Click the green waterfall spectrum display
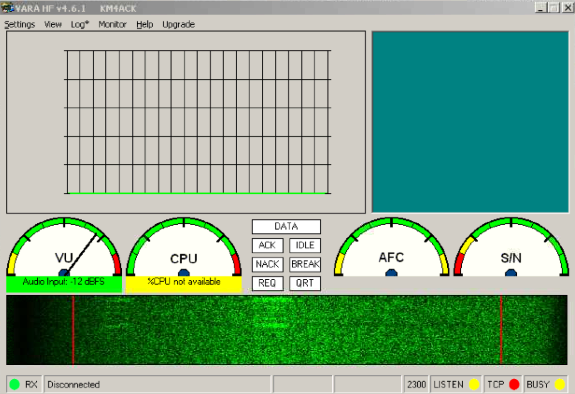The image size is (575, 394). click(x=287, y=330)
